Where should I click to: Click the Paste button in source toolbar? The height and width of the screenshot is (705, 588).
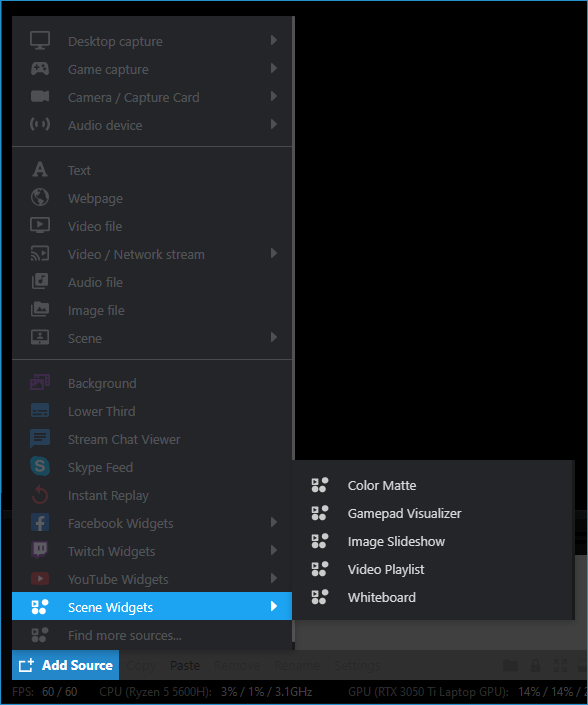[x=185, y=665]
